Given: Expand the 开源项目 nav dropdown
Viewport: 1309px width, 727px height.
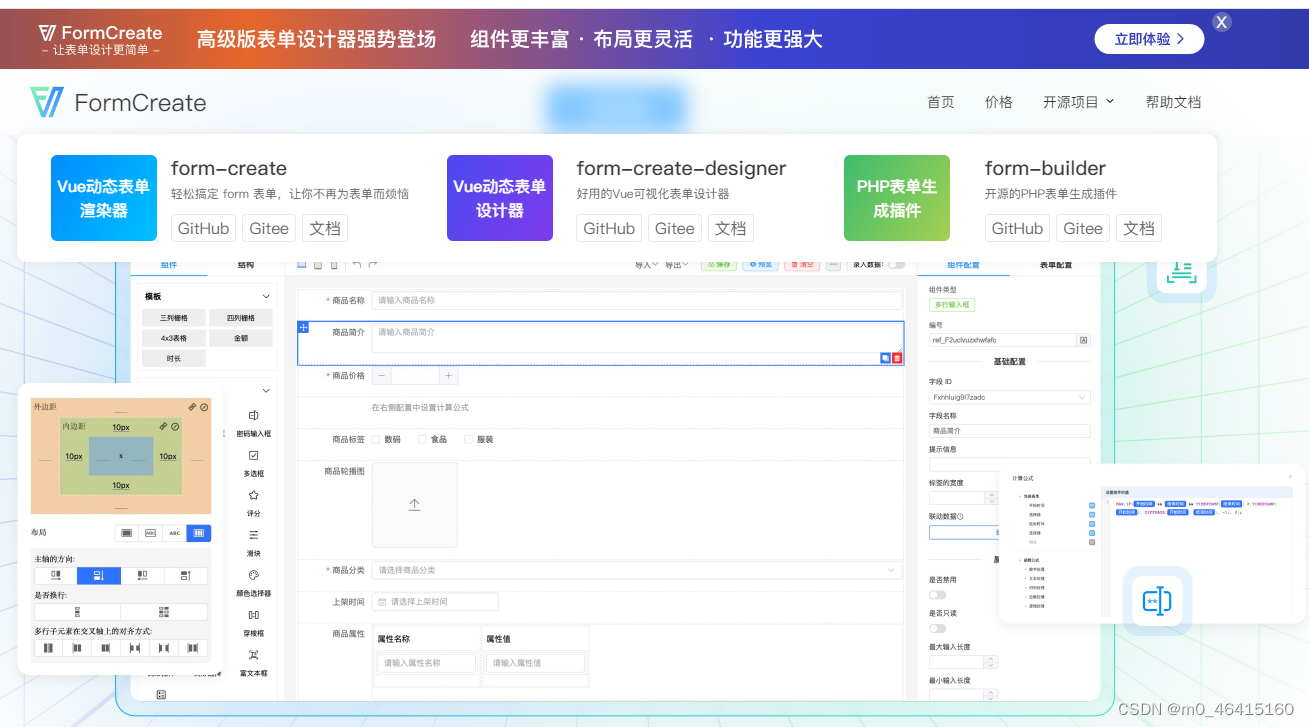Looking at the screenshot, I should [x=1078, y=102].
